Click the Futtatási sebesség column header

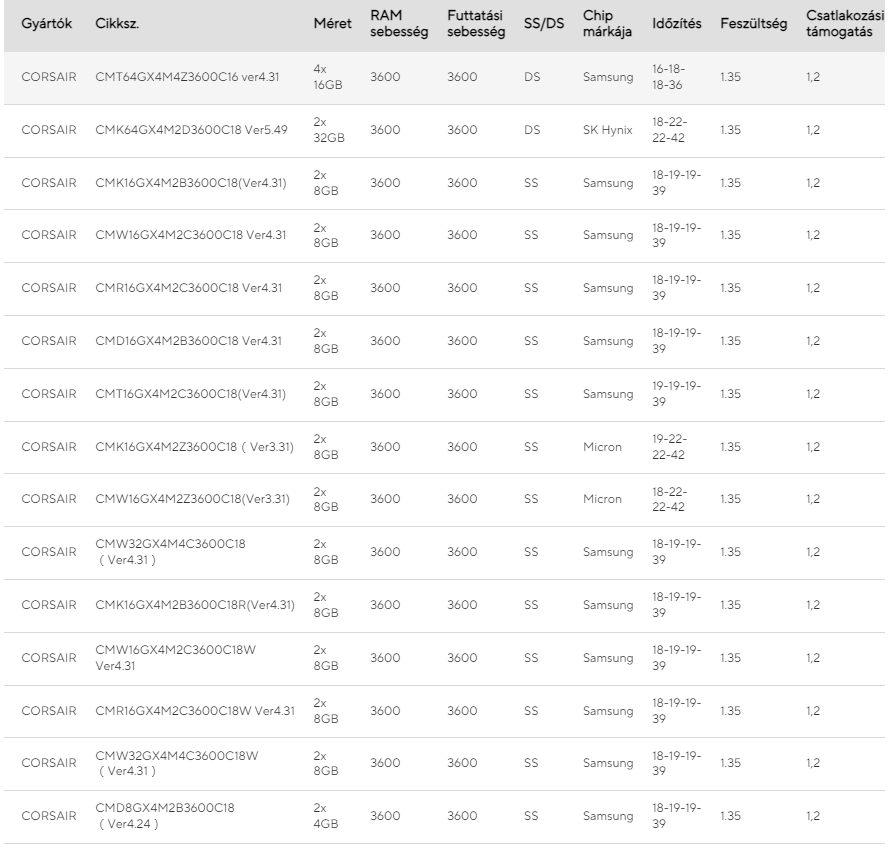click(476, 24)
